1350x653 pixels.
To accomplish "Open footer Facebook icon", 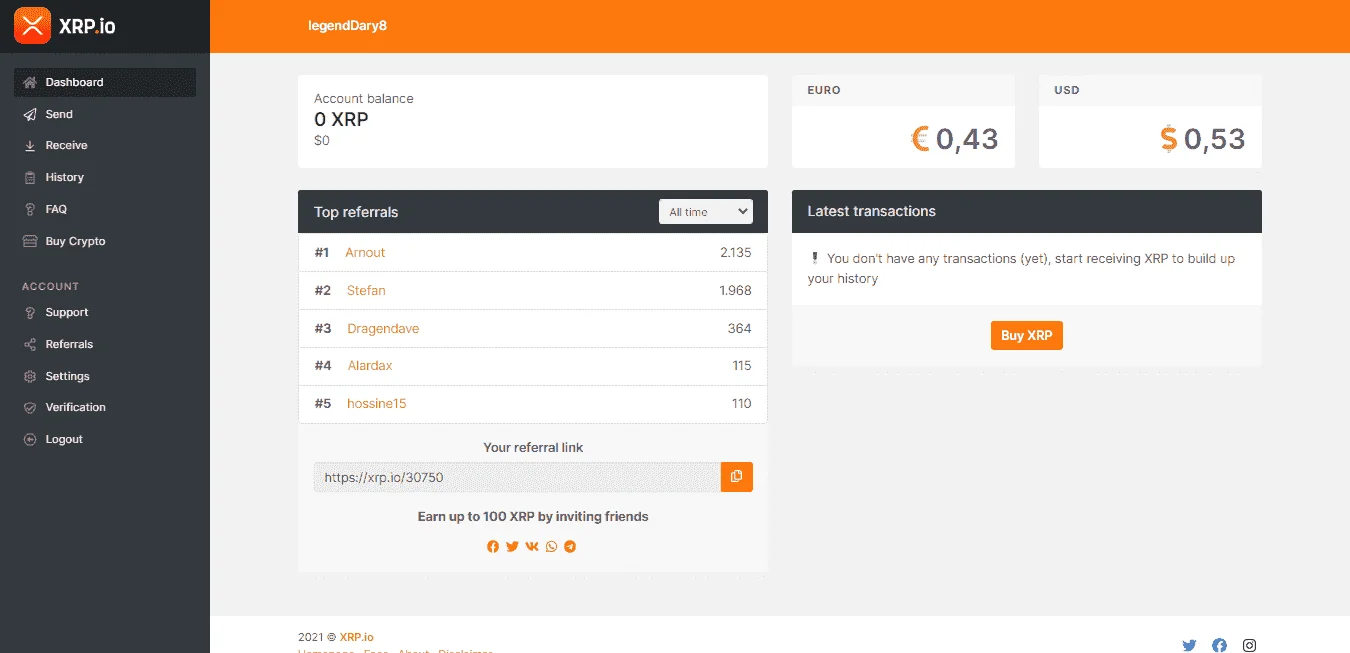I will [x=1219, y=645].
